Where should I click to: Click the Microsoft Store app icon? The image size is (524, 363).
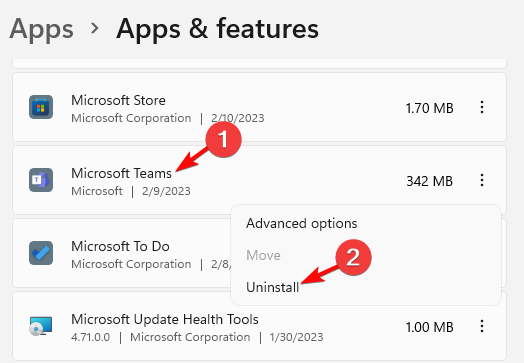tap(41, 107)
